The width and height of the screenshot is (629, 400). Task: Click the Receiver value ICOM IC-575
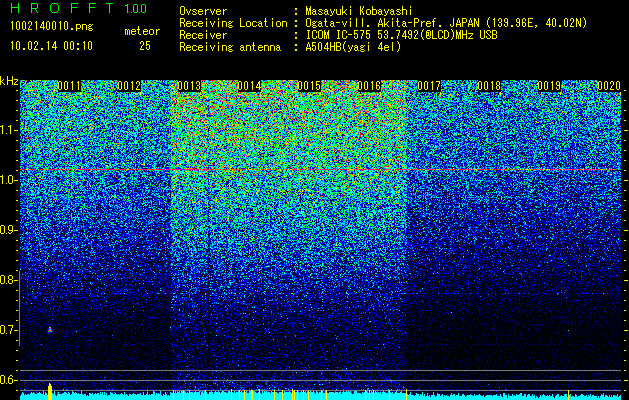340,35
